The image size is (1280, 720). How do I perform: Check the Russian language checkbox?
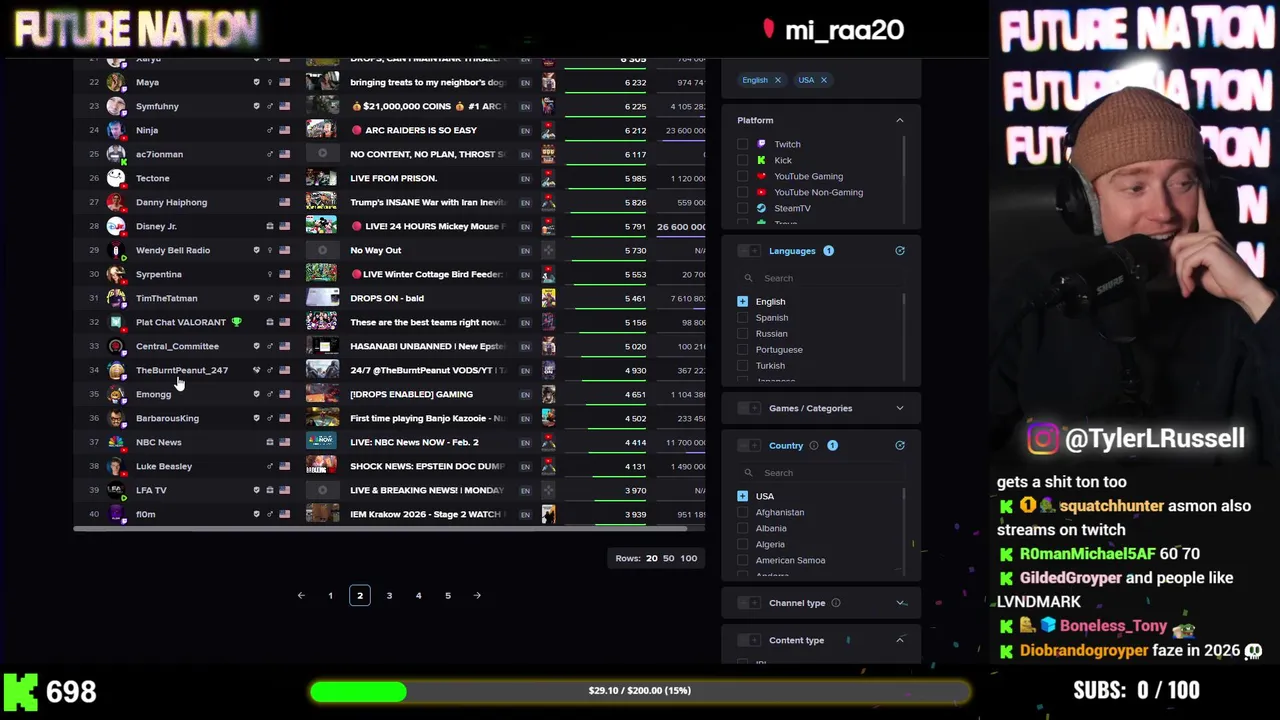coord(742,333)
